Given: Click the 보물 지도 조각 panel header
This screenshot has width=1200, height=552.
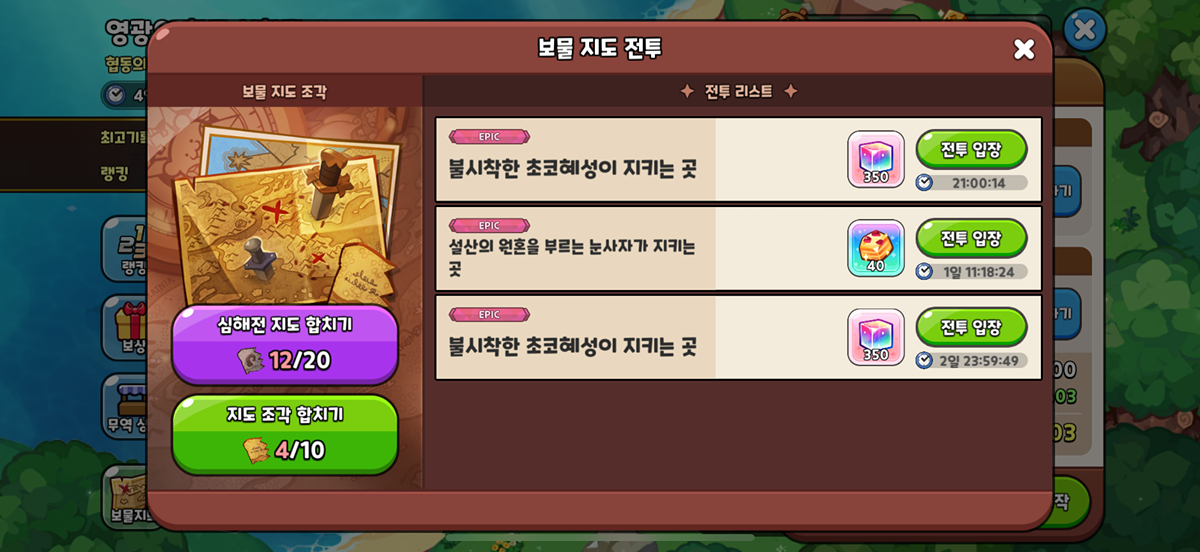Looking at the screenshot, I should coord(284,91).
